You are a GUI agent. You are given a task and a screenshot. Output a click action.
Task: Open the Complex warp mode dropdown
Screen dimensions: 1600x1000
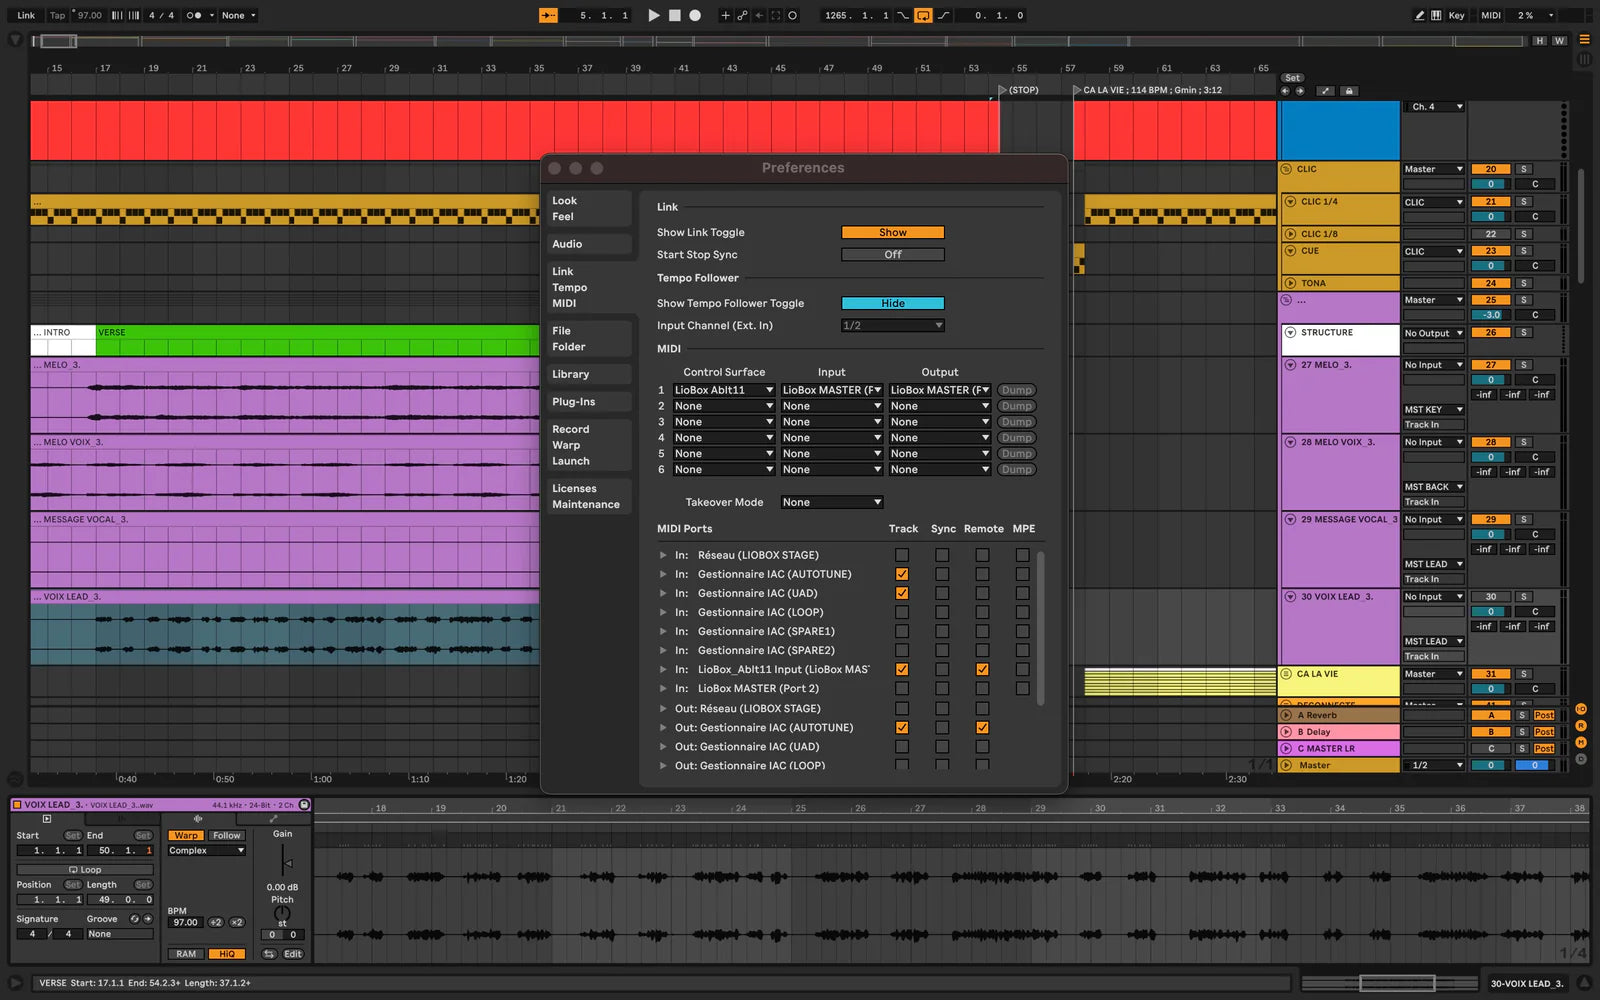pos(206,851)
